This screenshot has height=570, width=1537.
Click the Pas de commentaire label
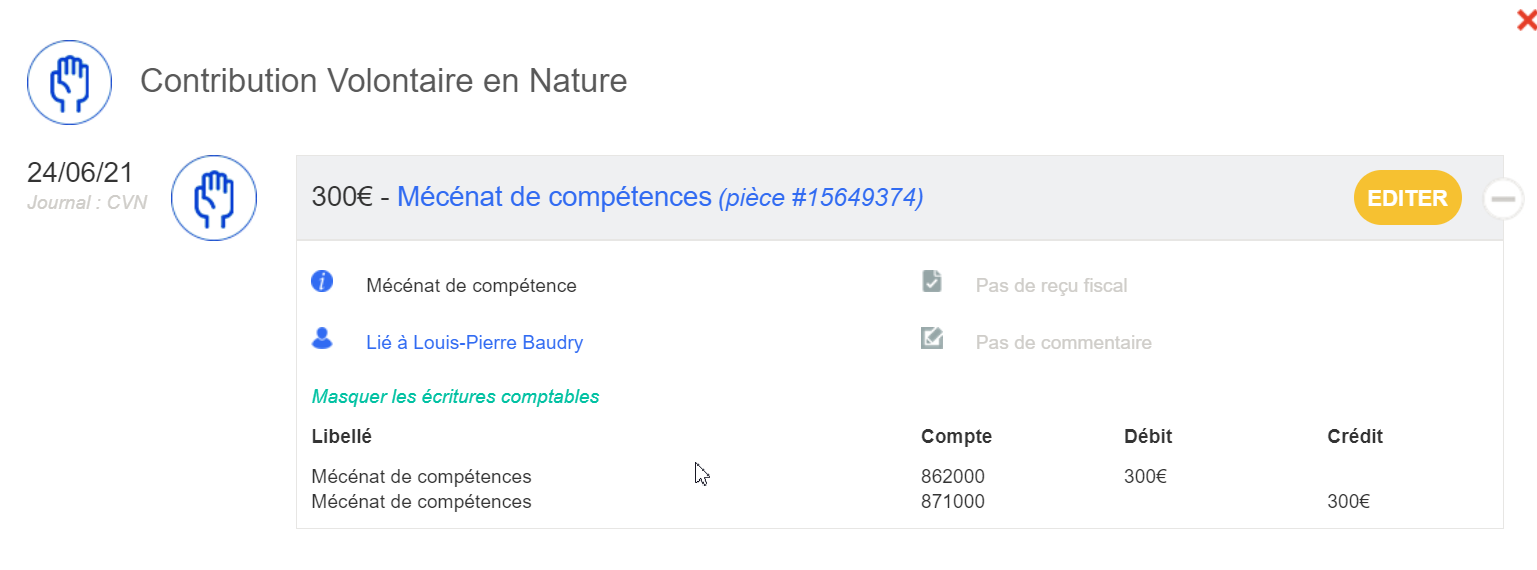(1063, 343)
